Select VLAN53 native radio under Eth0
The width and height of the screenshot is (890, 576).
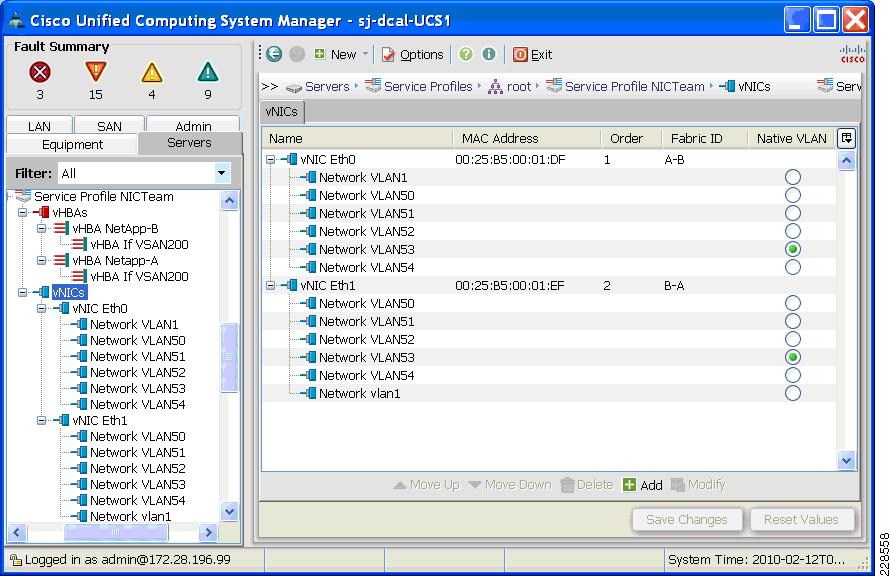click(x=793, y=249)
